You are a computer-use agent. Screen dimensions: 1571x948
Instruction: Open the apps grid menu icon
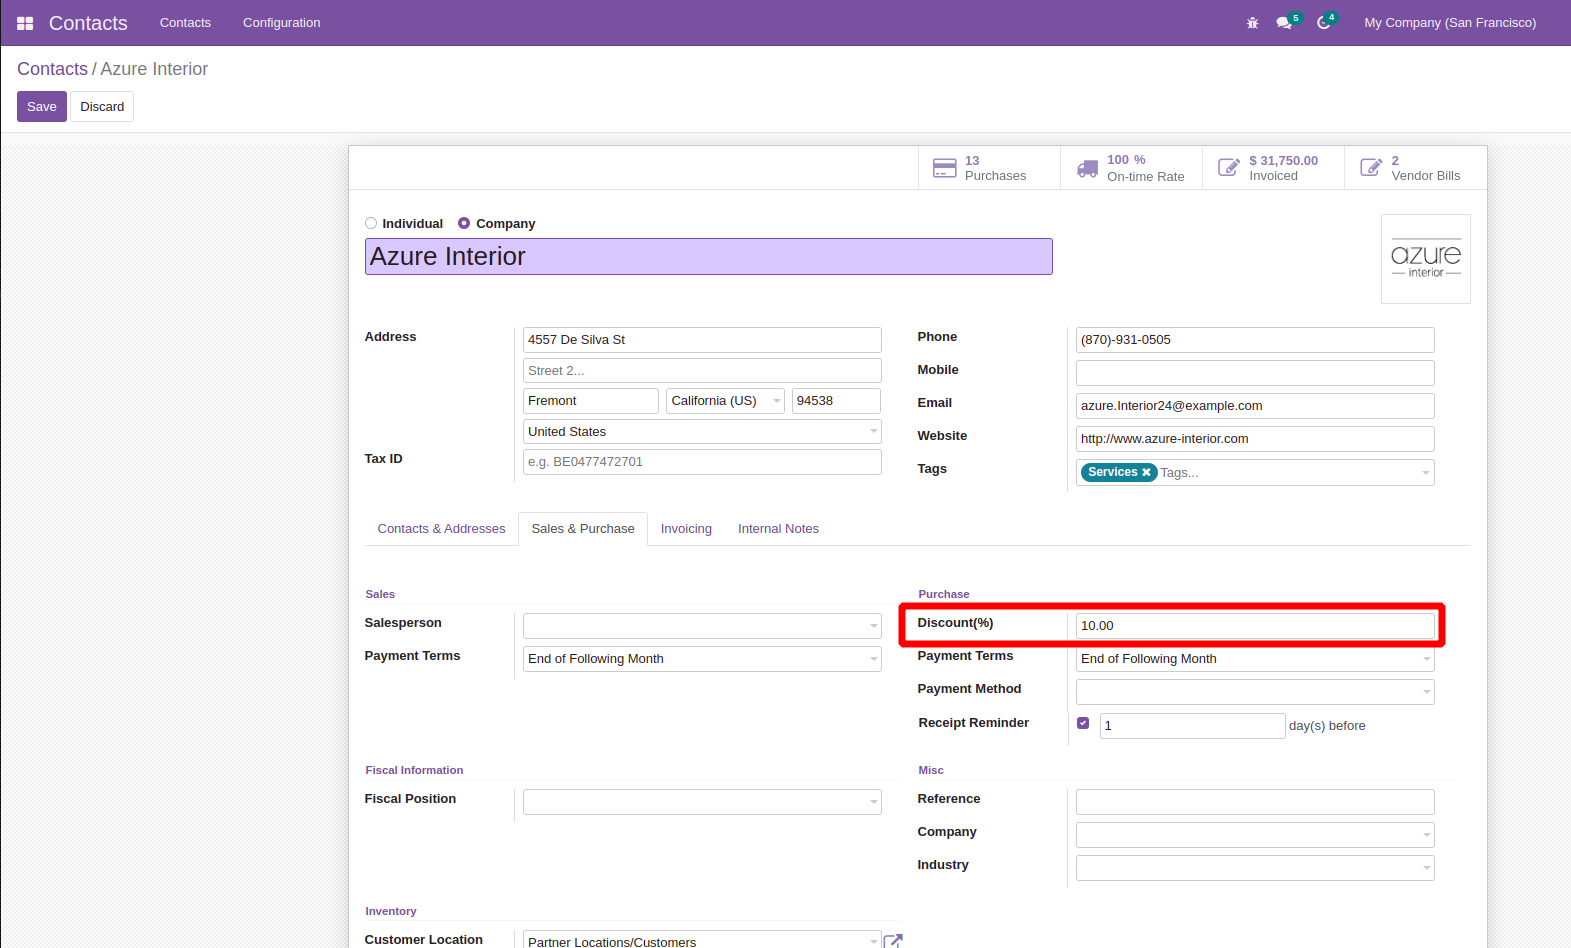click(25, 23)
